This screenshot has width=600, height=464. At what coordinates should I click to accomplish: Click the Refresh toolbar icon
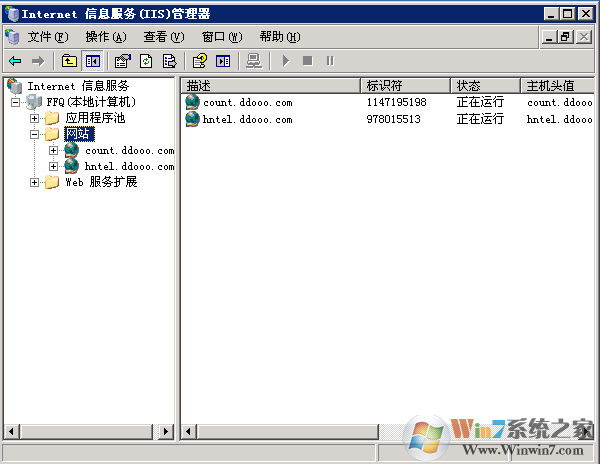(146, 61)
